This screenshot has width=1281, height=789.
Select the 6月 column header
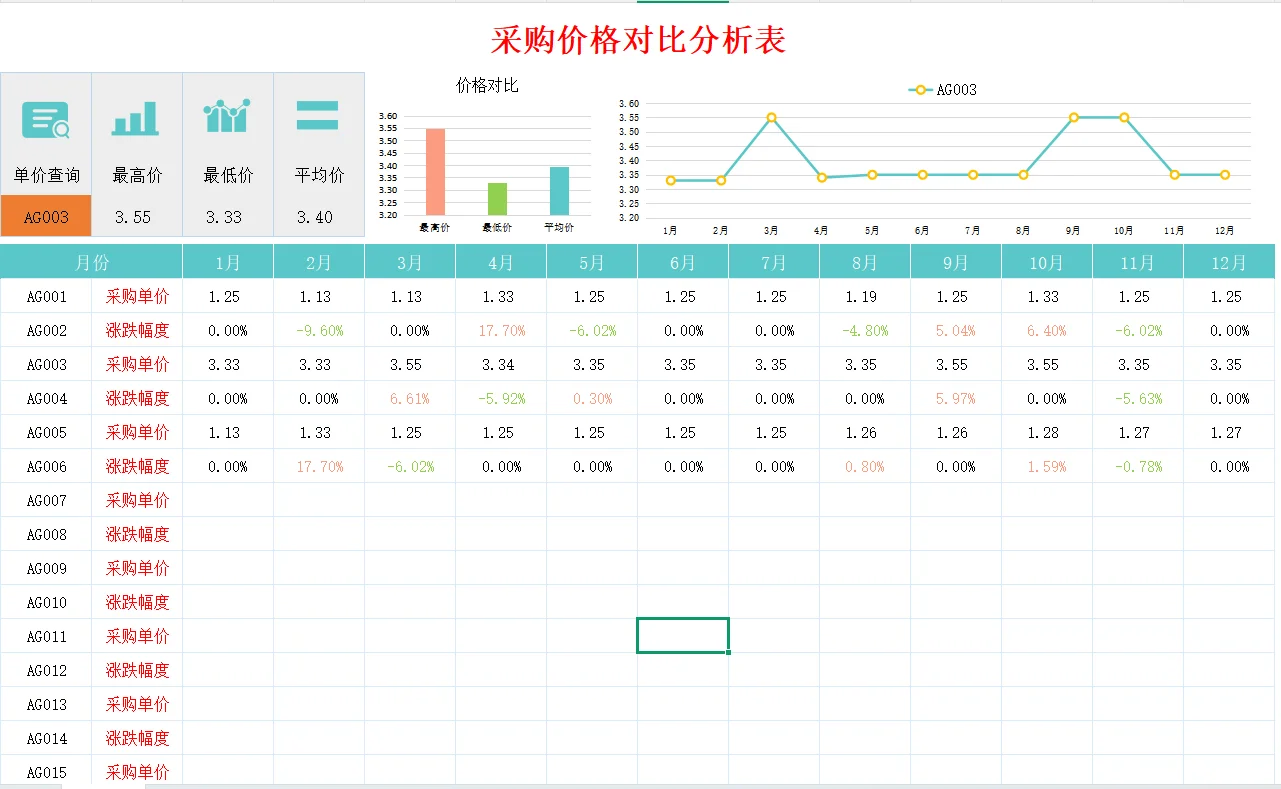pyautogui.click(x=682, y=260)
